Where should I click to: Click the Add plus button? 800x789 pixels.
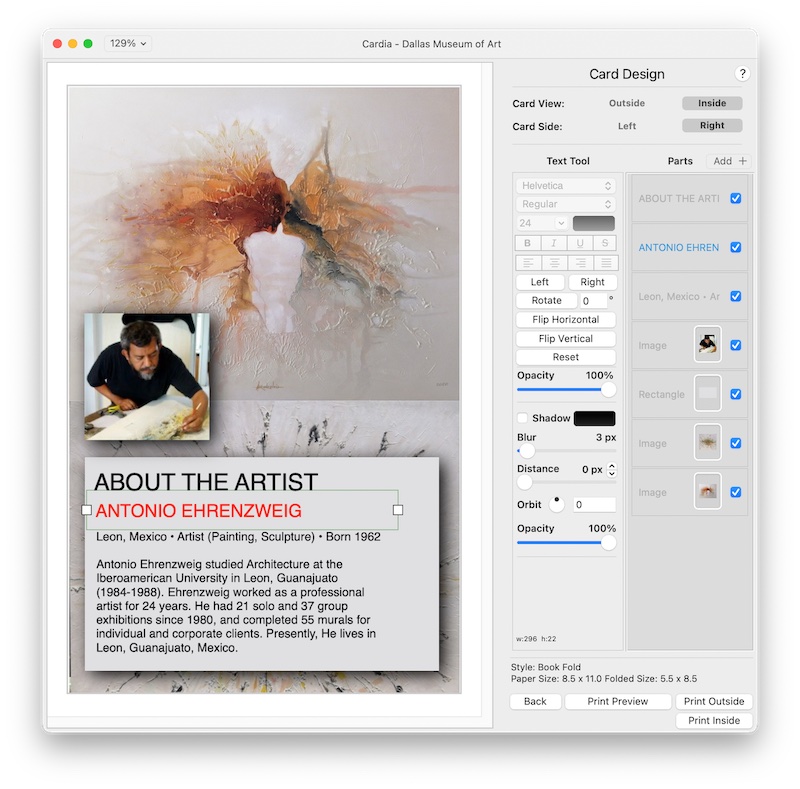click(730, 161)
